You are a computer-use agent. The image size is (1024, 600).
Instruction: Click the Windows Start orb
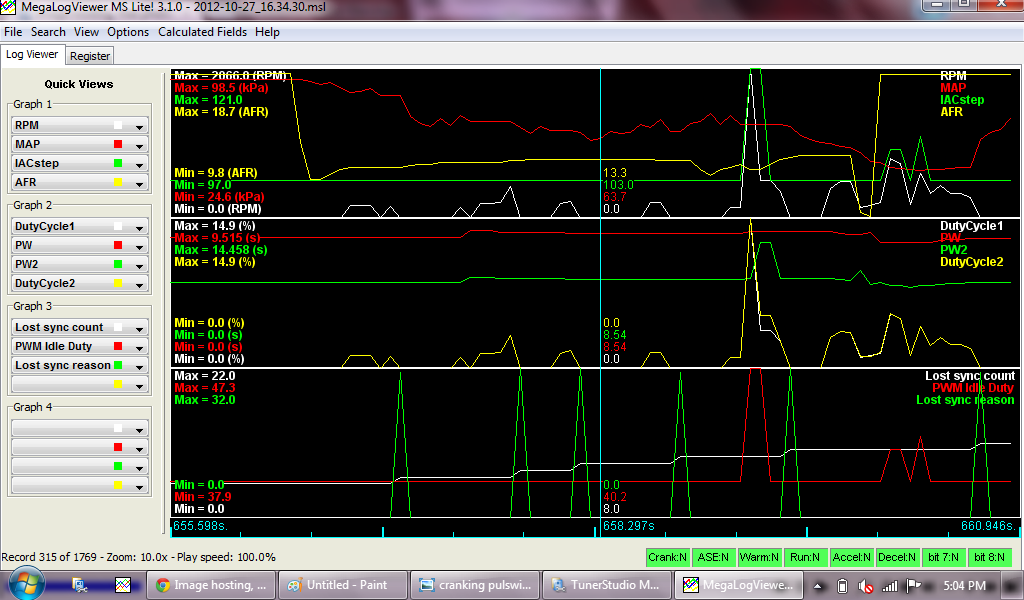pyautogui.click(x=23, y=584)
